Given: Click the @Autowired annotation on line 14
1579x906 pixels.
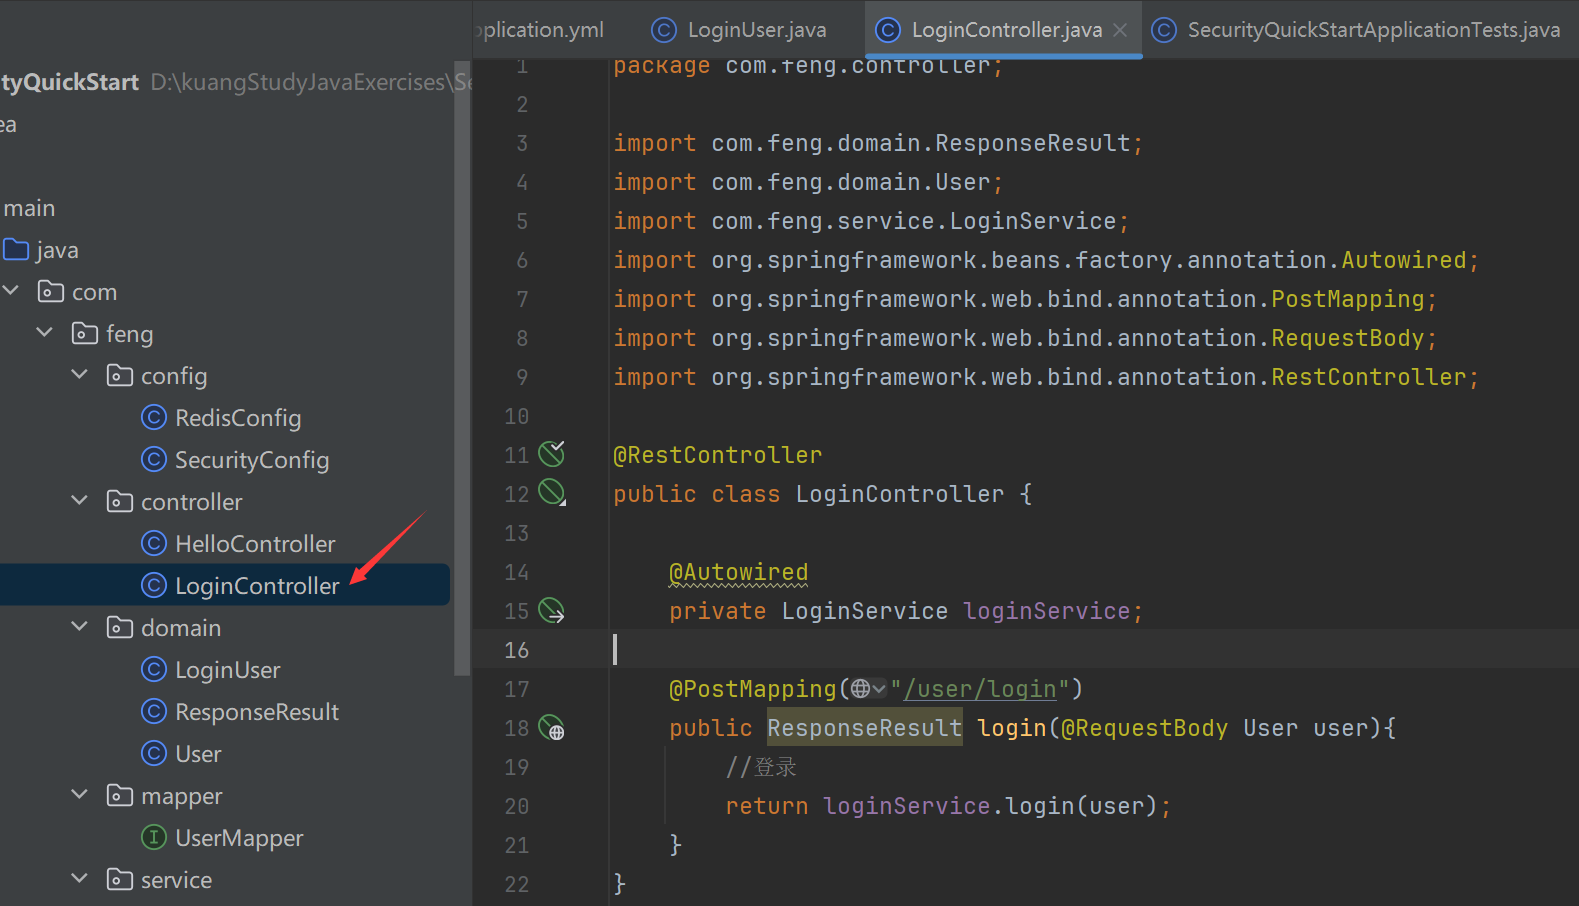Looking at the screenshot, I should (x=738, y=572).
